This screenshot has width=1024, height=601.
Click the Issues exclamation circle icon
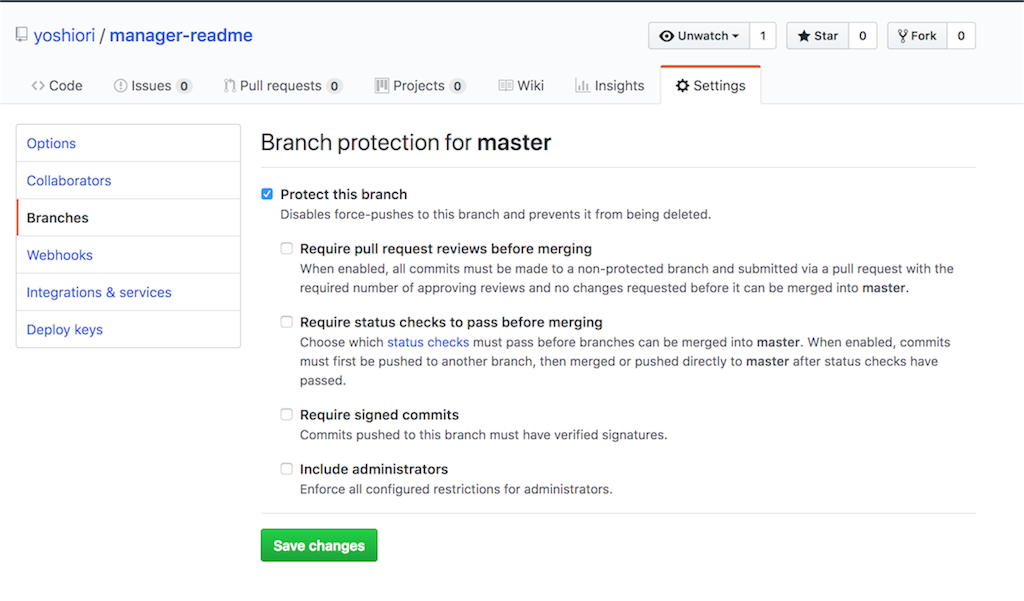tap(120, 86)
